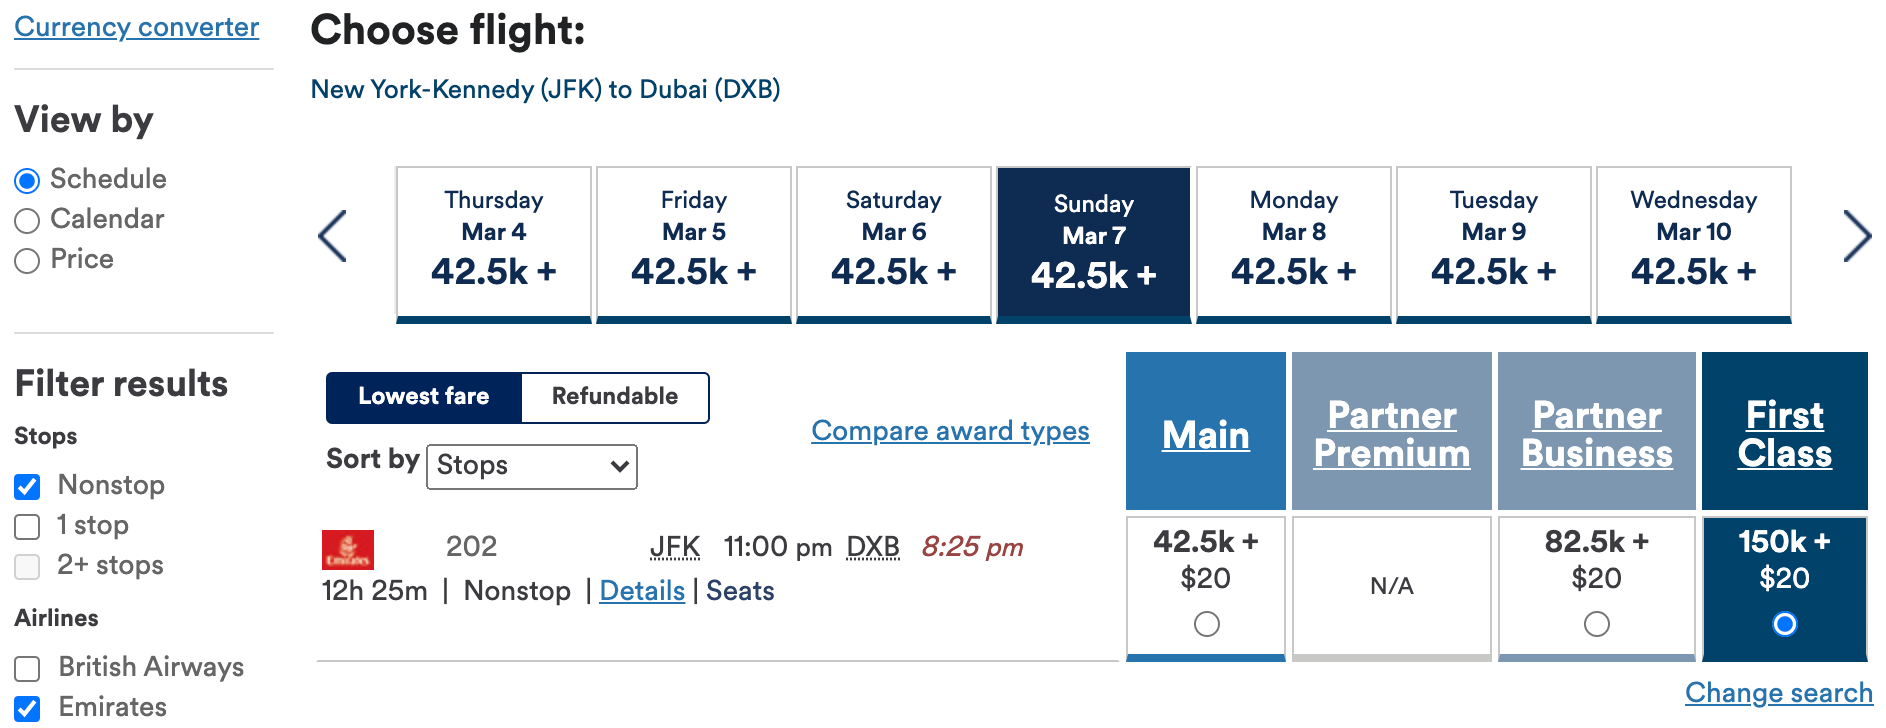The width and height of the screenshot is (1886, 728).
Task: Select Partner Business 82.5k fare radio
Action: tap(1597, 624)
